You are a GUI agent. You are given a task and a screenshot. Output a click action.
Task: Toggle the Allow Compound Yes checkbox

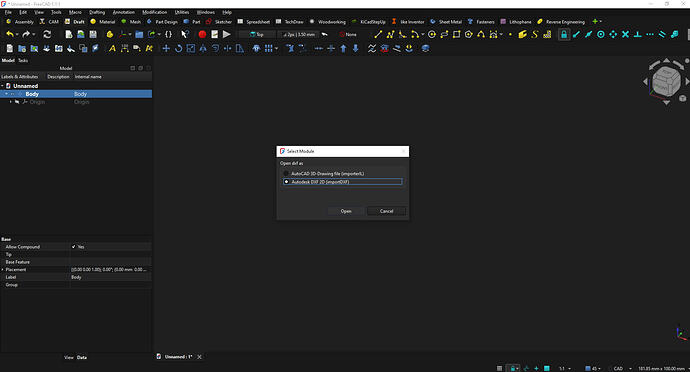pyautogui.click(x=73, y=247)
